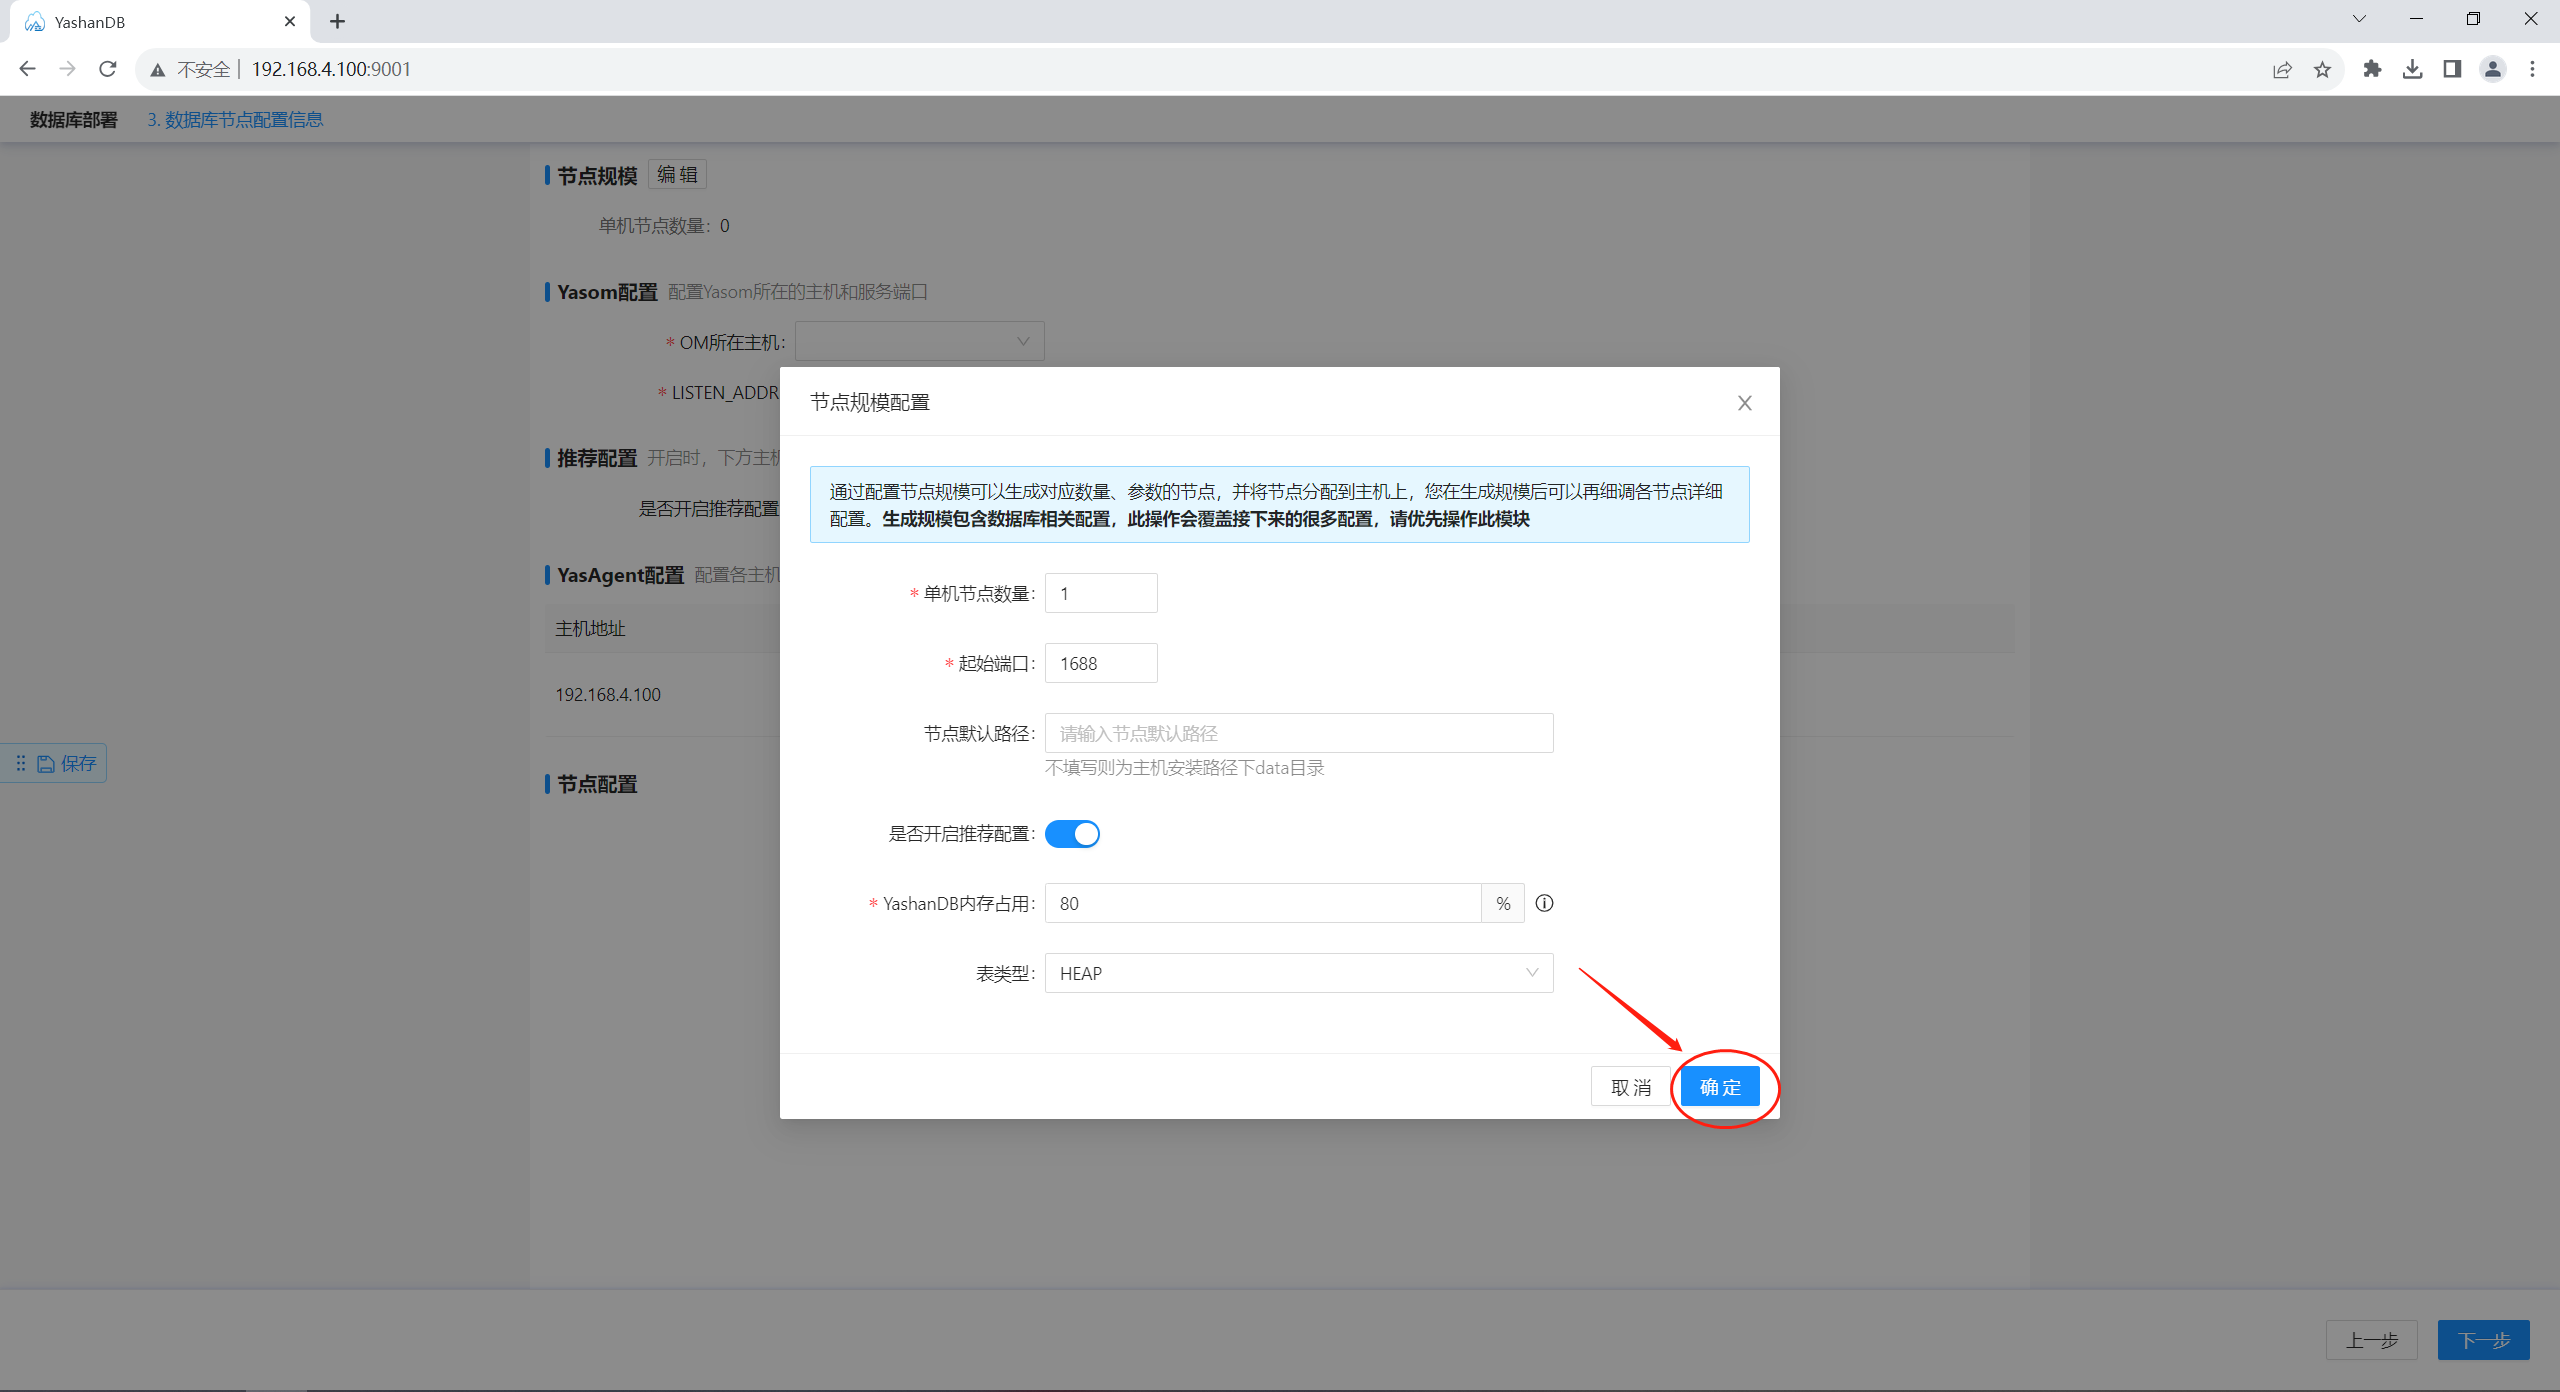Click the browser forward arrow
Viewport: 2560px width, 1392px height.
tap(67, 69)
